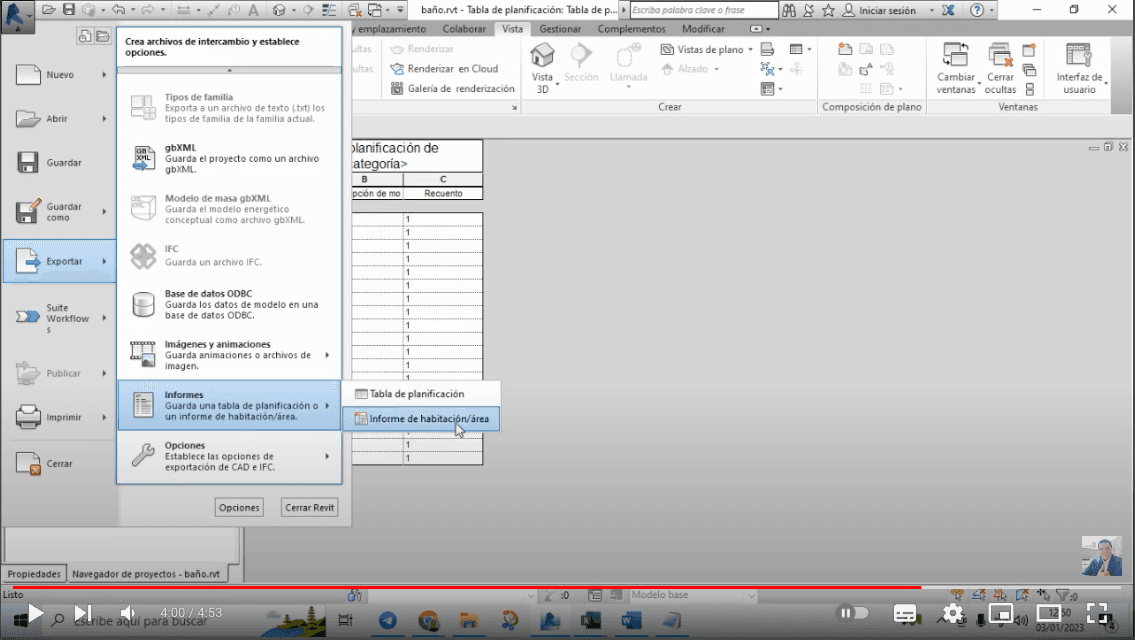
Task: Expand Interfaz de usuario dropdown
Action: [1078, 89]
